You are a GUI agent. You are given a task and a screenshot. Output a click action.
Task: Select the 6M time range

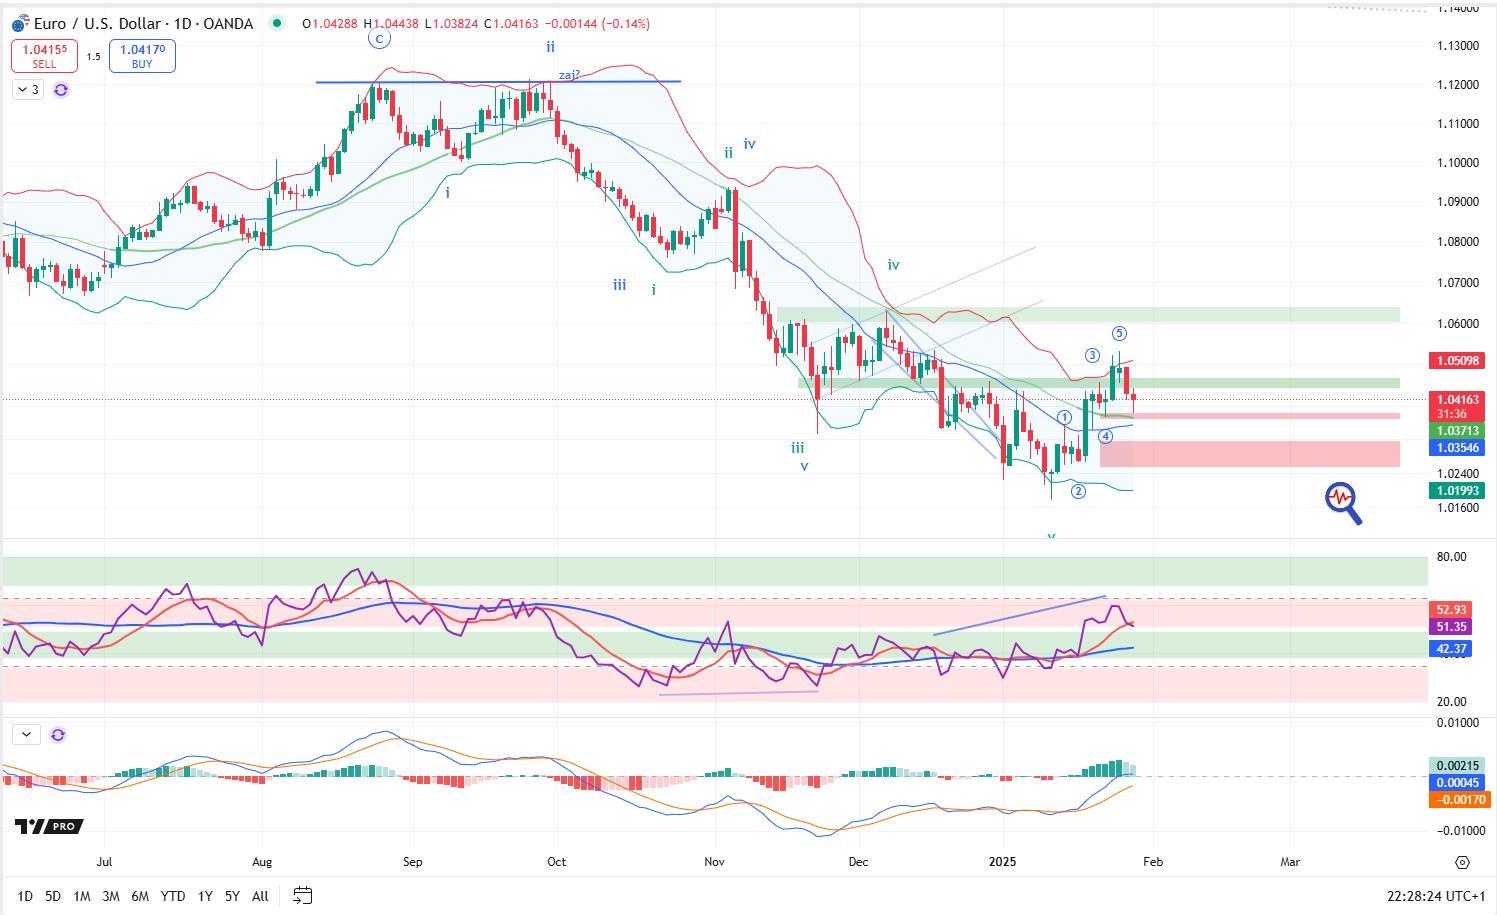point(140,896)
